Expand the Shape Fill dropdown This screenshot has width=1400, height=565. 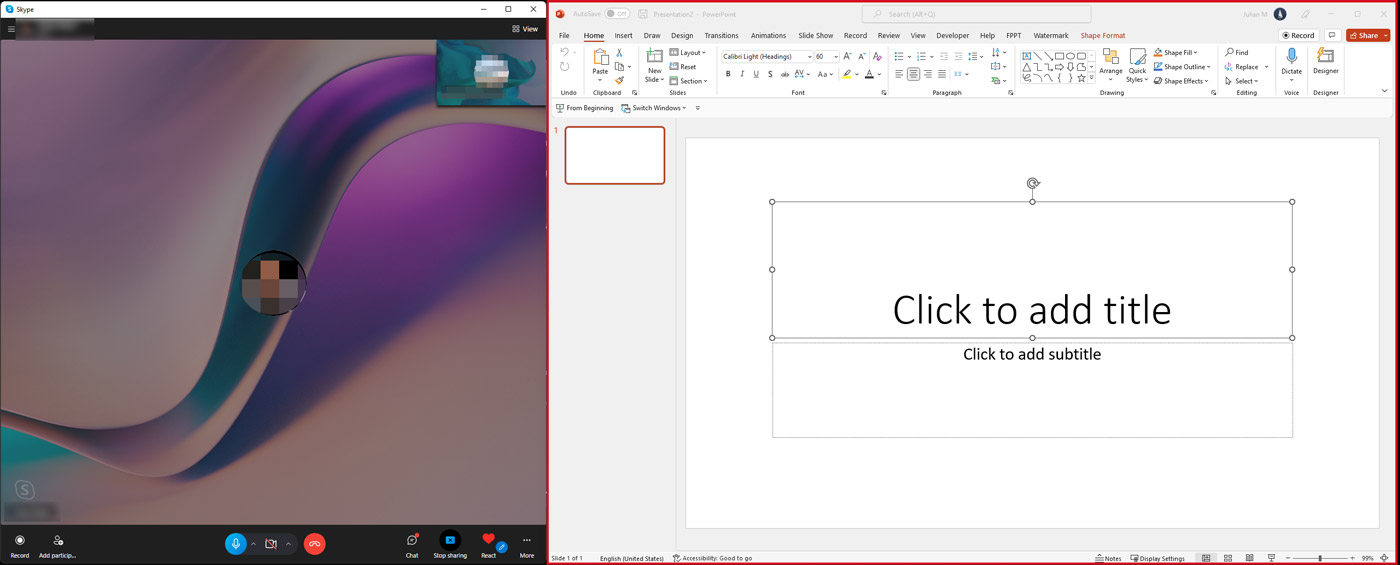coord(1195,53)
